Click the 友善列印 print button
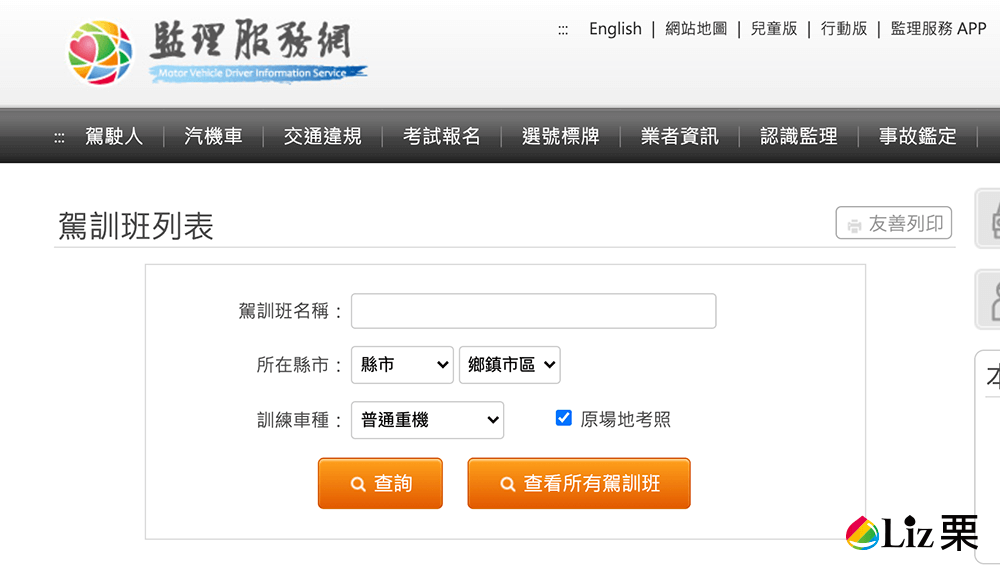The width and height of the screenshot is (1000, 568). tap(893, 223)
